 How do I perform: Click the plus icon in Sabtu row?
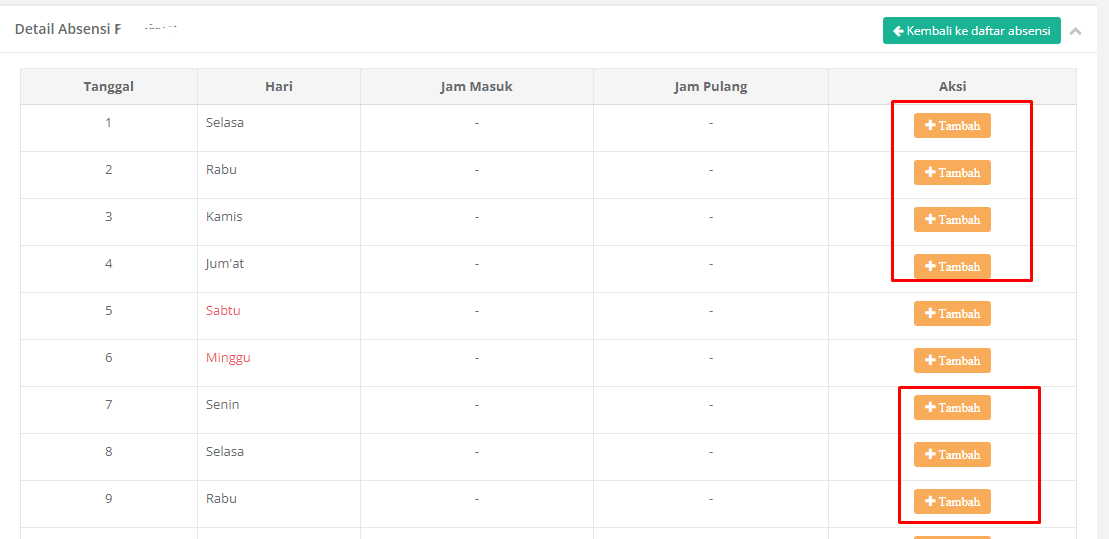coord(930,314)
